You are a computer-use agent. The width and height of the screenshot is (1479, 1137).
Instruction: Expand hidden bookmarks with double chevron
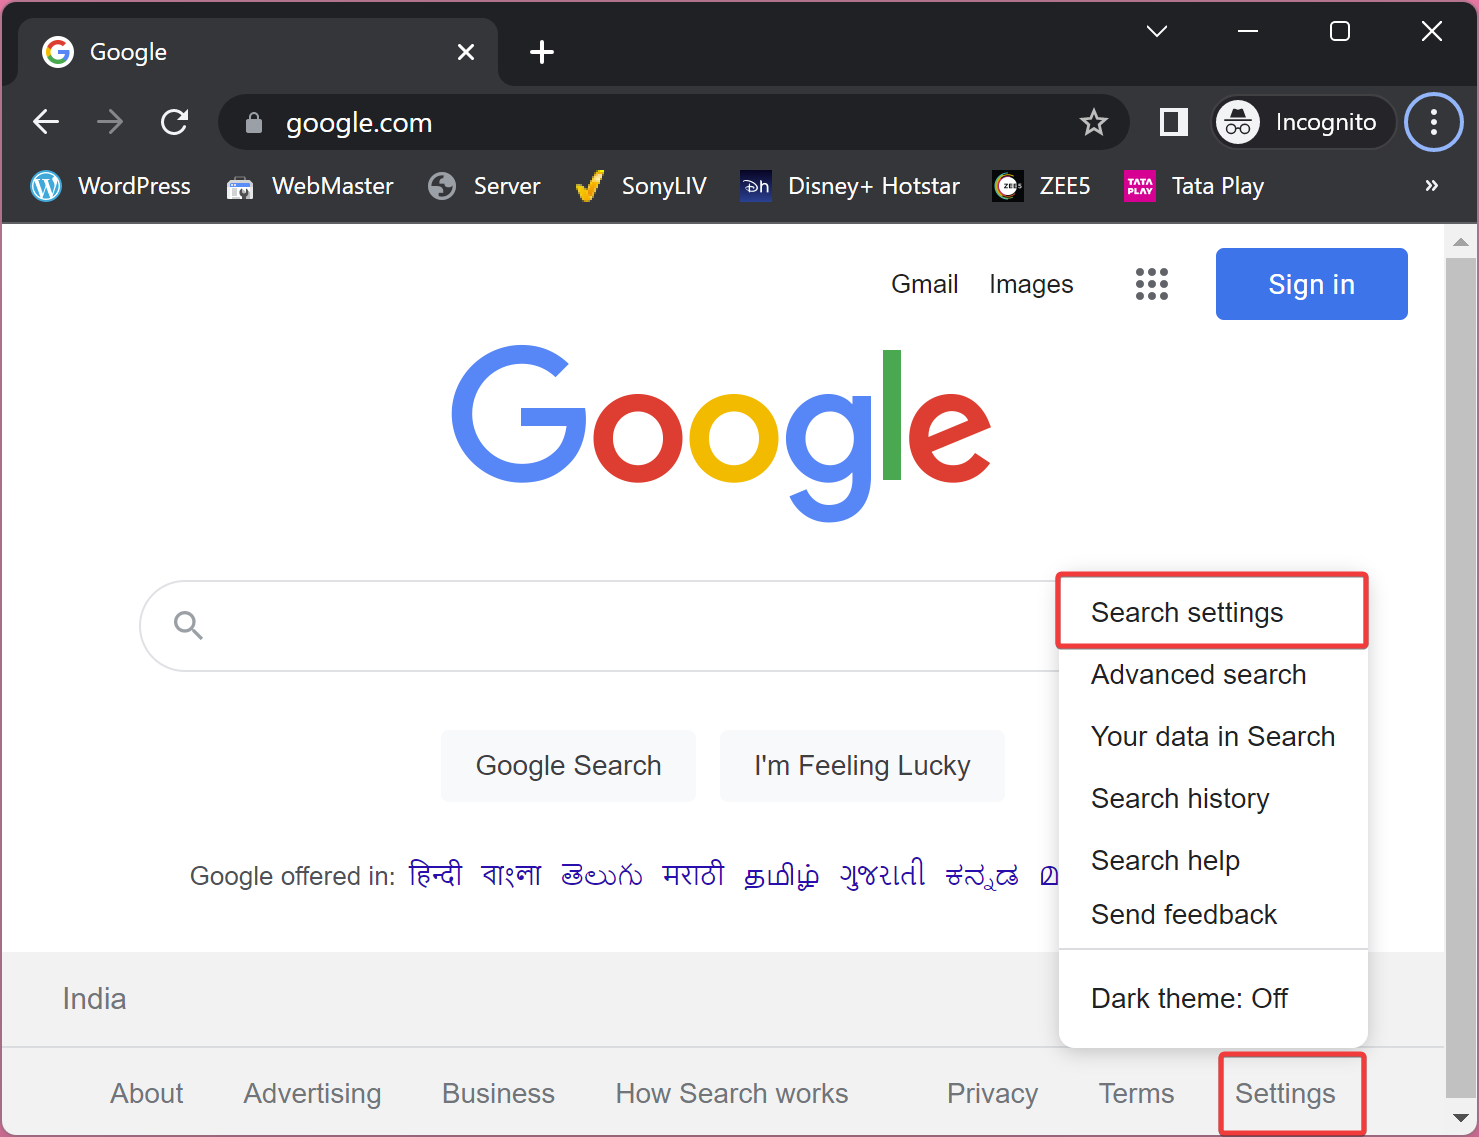(1432, 185)
